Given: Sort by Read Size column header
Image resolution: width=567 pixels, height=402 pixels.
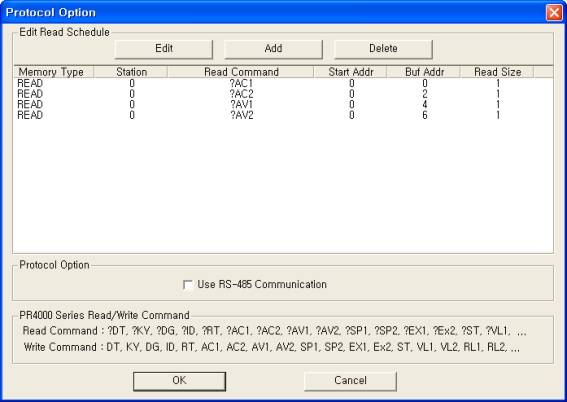Looking at the screenshot, I should point(497,72).
